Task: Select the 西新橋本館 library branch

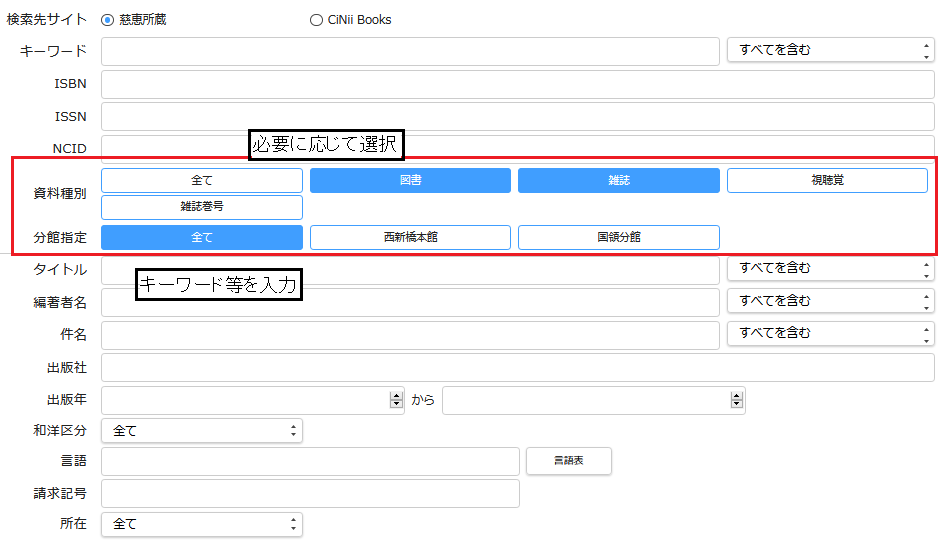Action: [410, 237]
